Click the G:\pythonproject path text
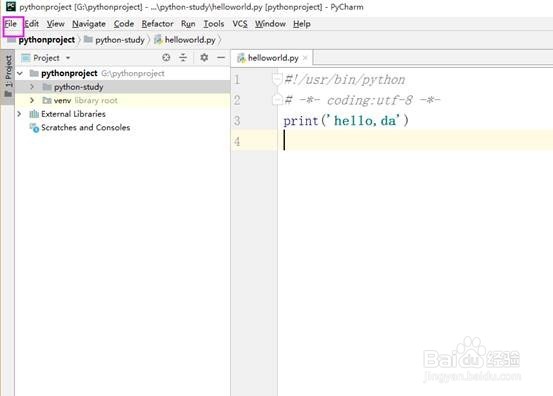This screenshot has height=396, width=553. (x=133, y=73)
